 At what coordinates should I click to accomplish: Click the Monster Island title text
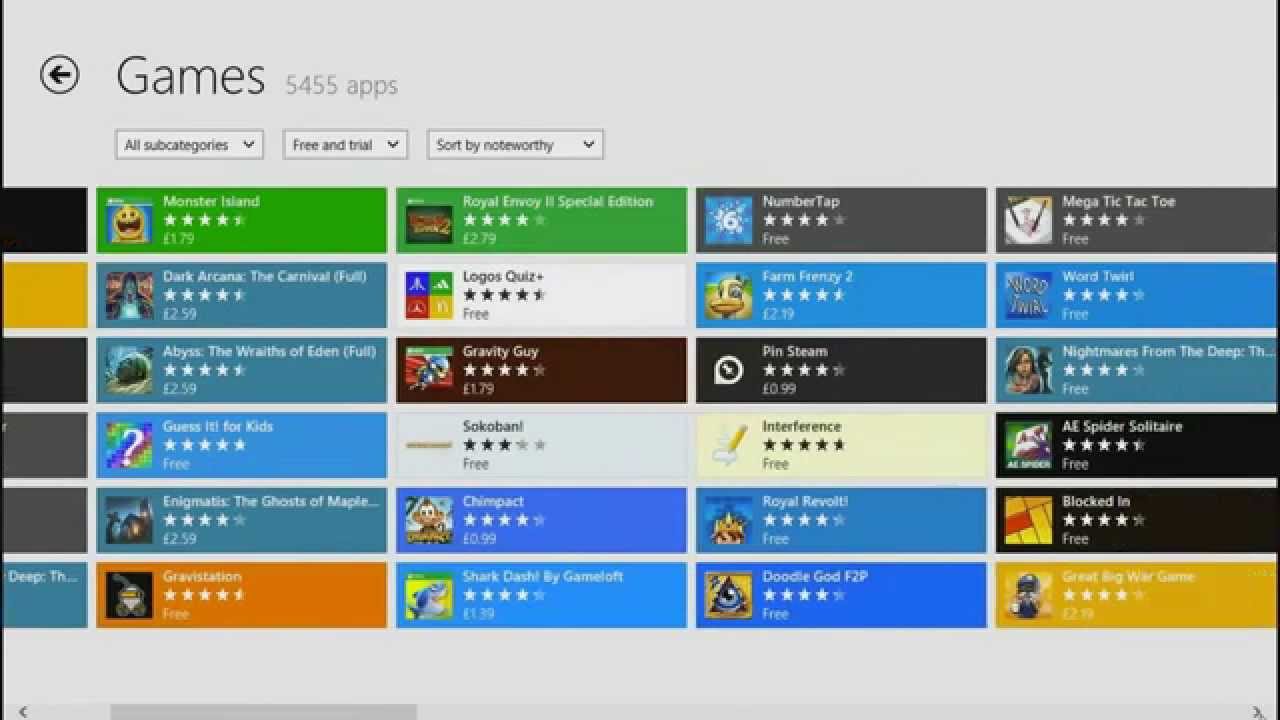click(x=211, y=201)
